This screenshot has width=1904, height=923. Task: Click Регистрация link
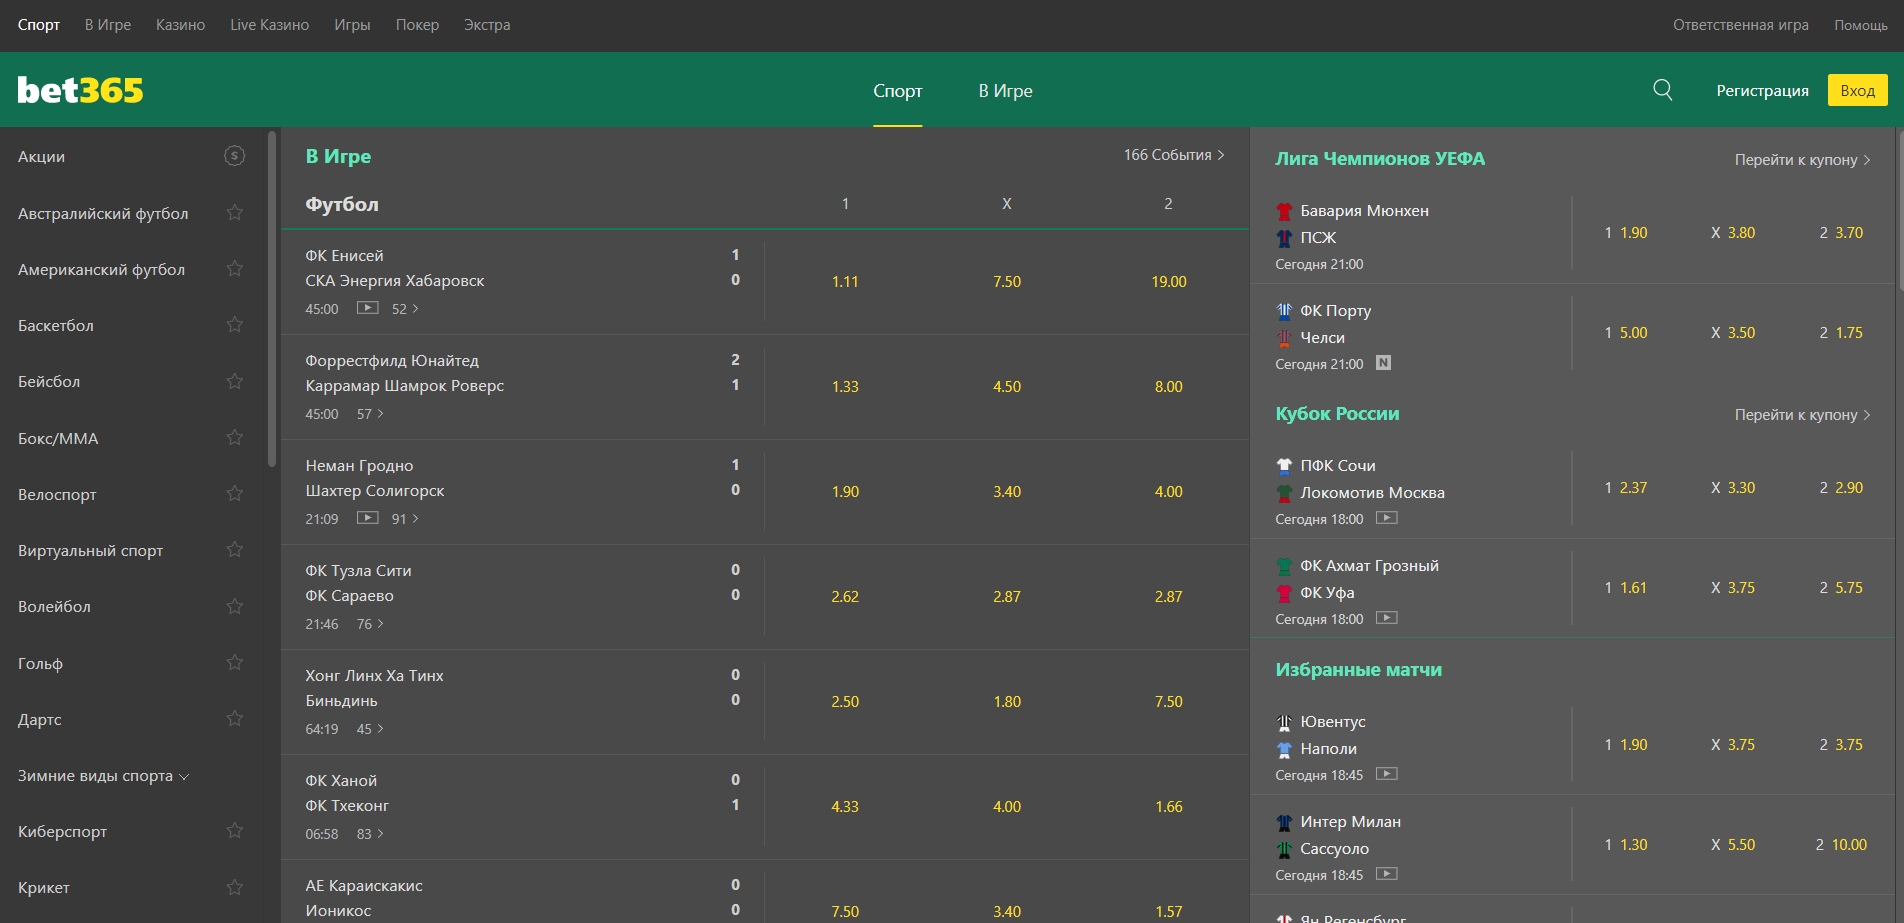pyautogui.click(x=1762, y=91)
